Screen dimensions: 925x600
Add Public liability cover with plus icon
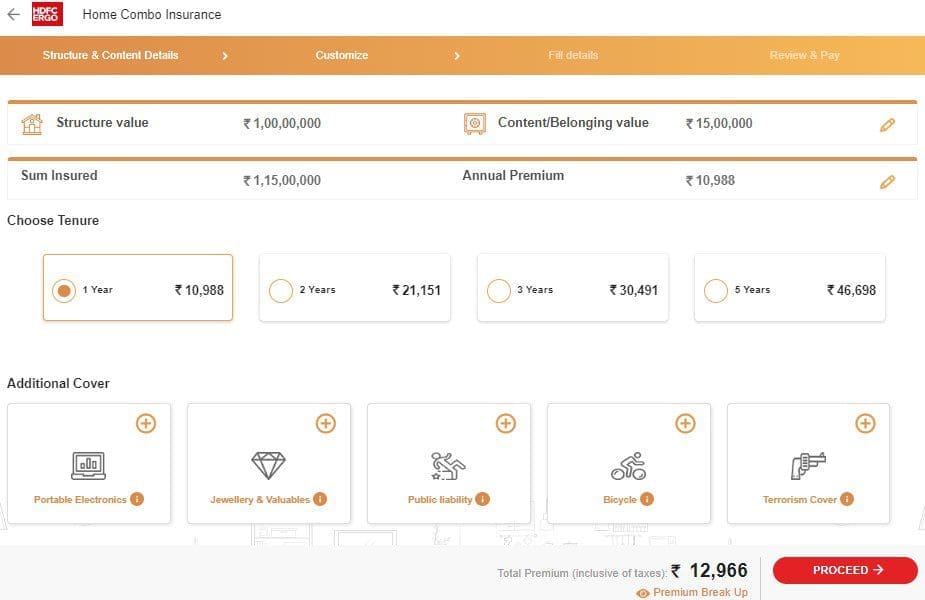pyautogui.click(x=506, y=423)
